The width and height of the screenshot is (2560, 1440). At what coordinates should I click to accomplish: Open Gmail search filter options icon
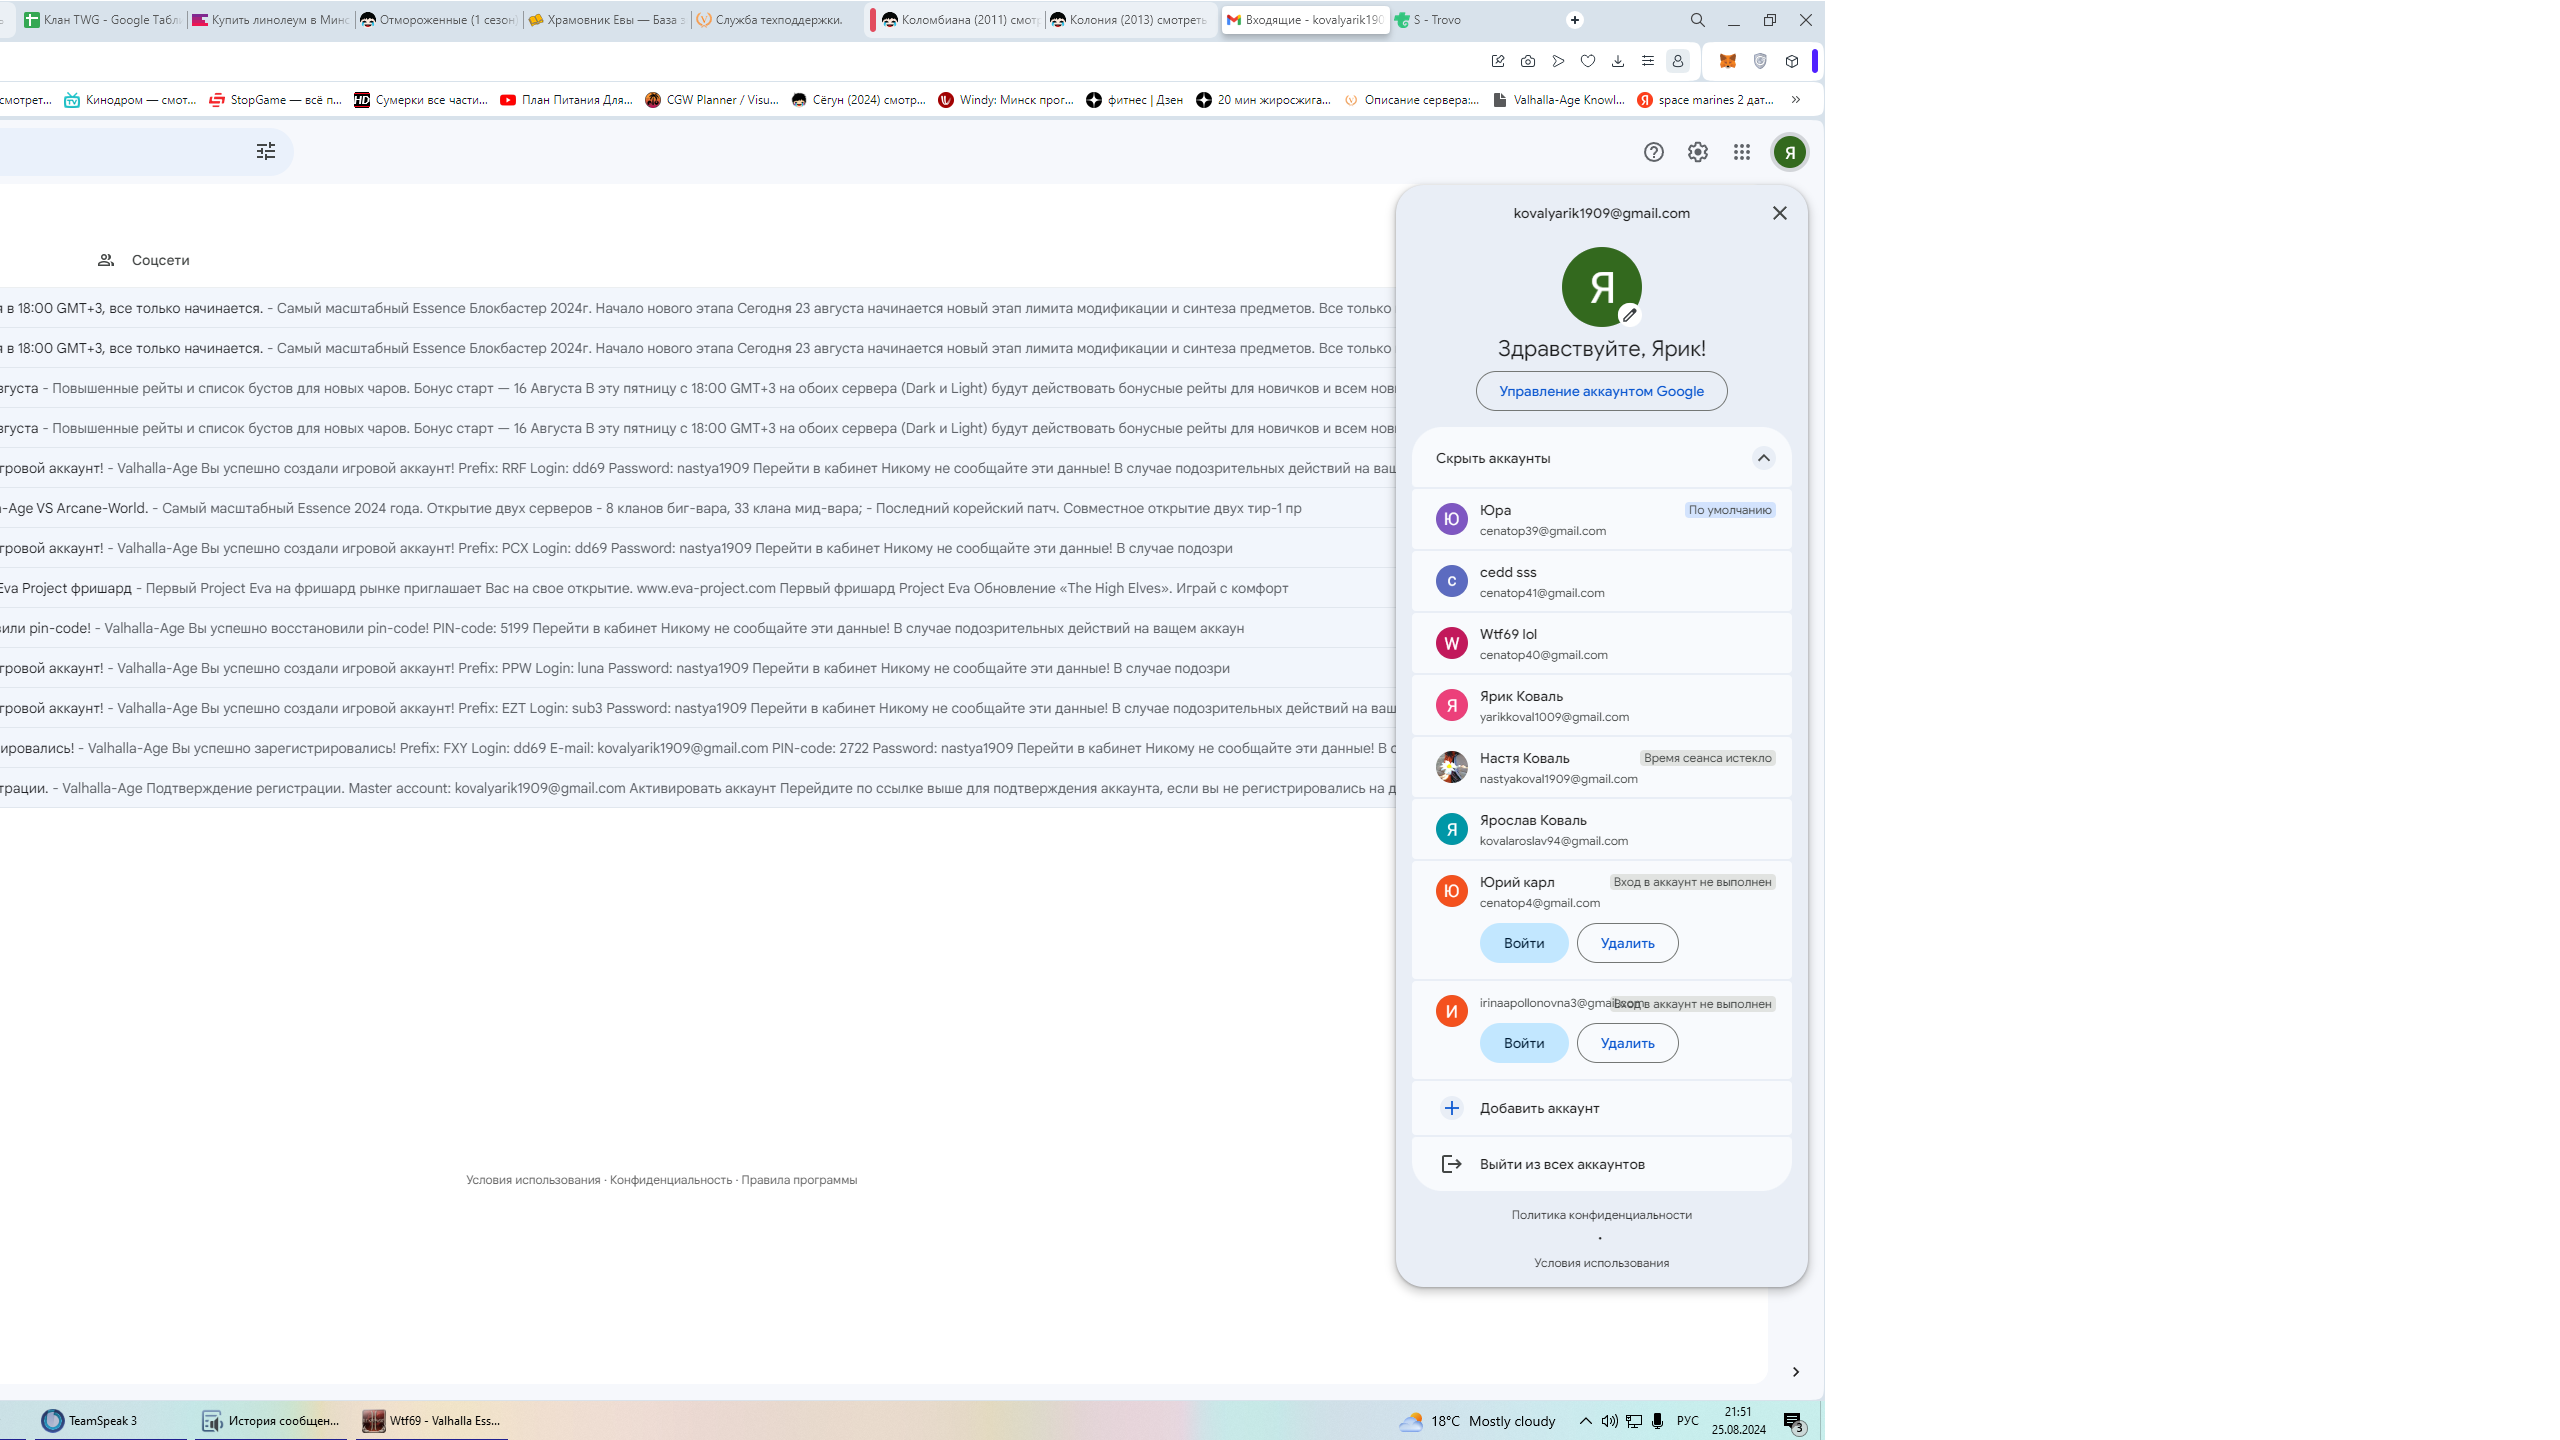coord(265,151)
